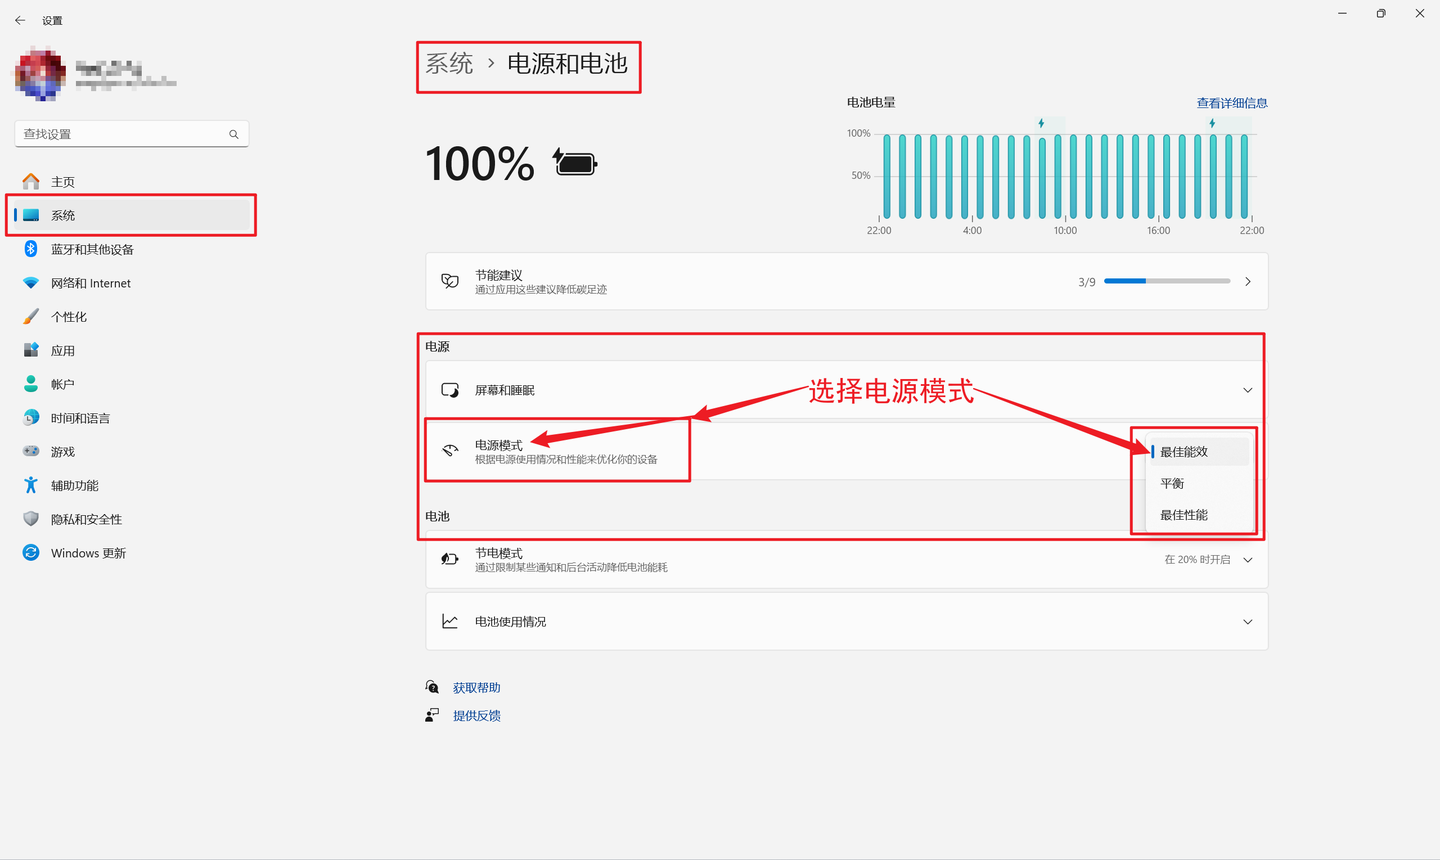Click the 节能建议 leaf heart icon
This screenshot has width=1440, height=860.
450,282
